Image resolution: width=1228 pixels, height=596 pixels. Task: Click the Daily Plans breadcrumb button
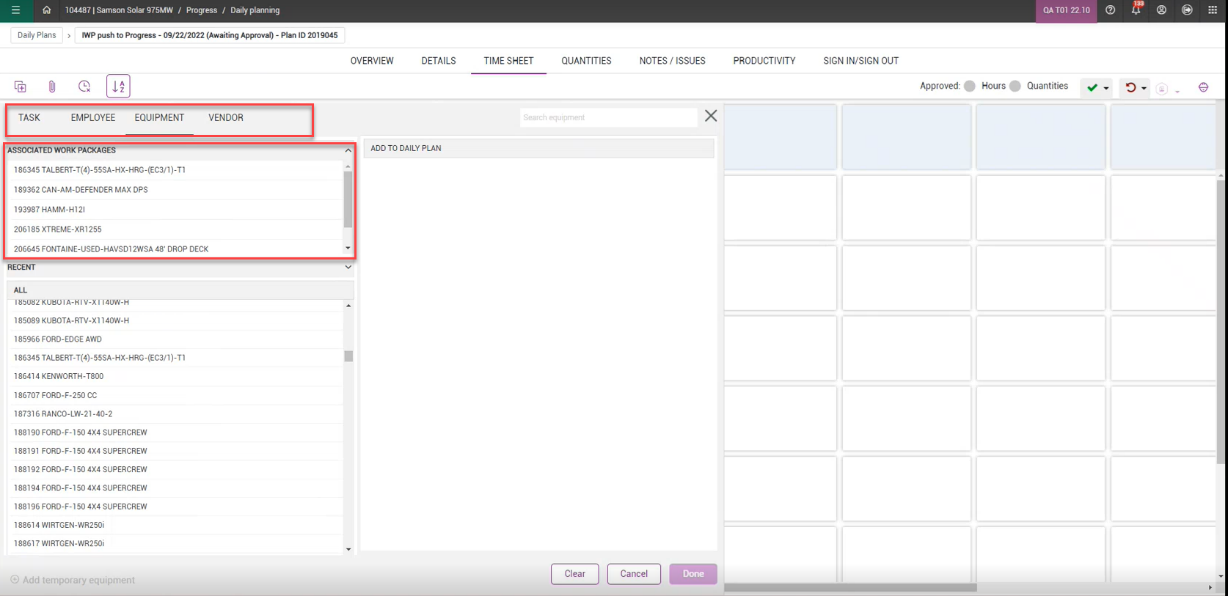[37, 35]
